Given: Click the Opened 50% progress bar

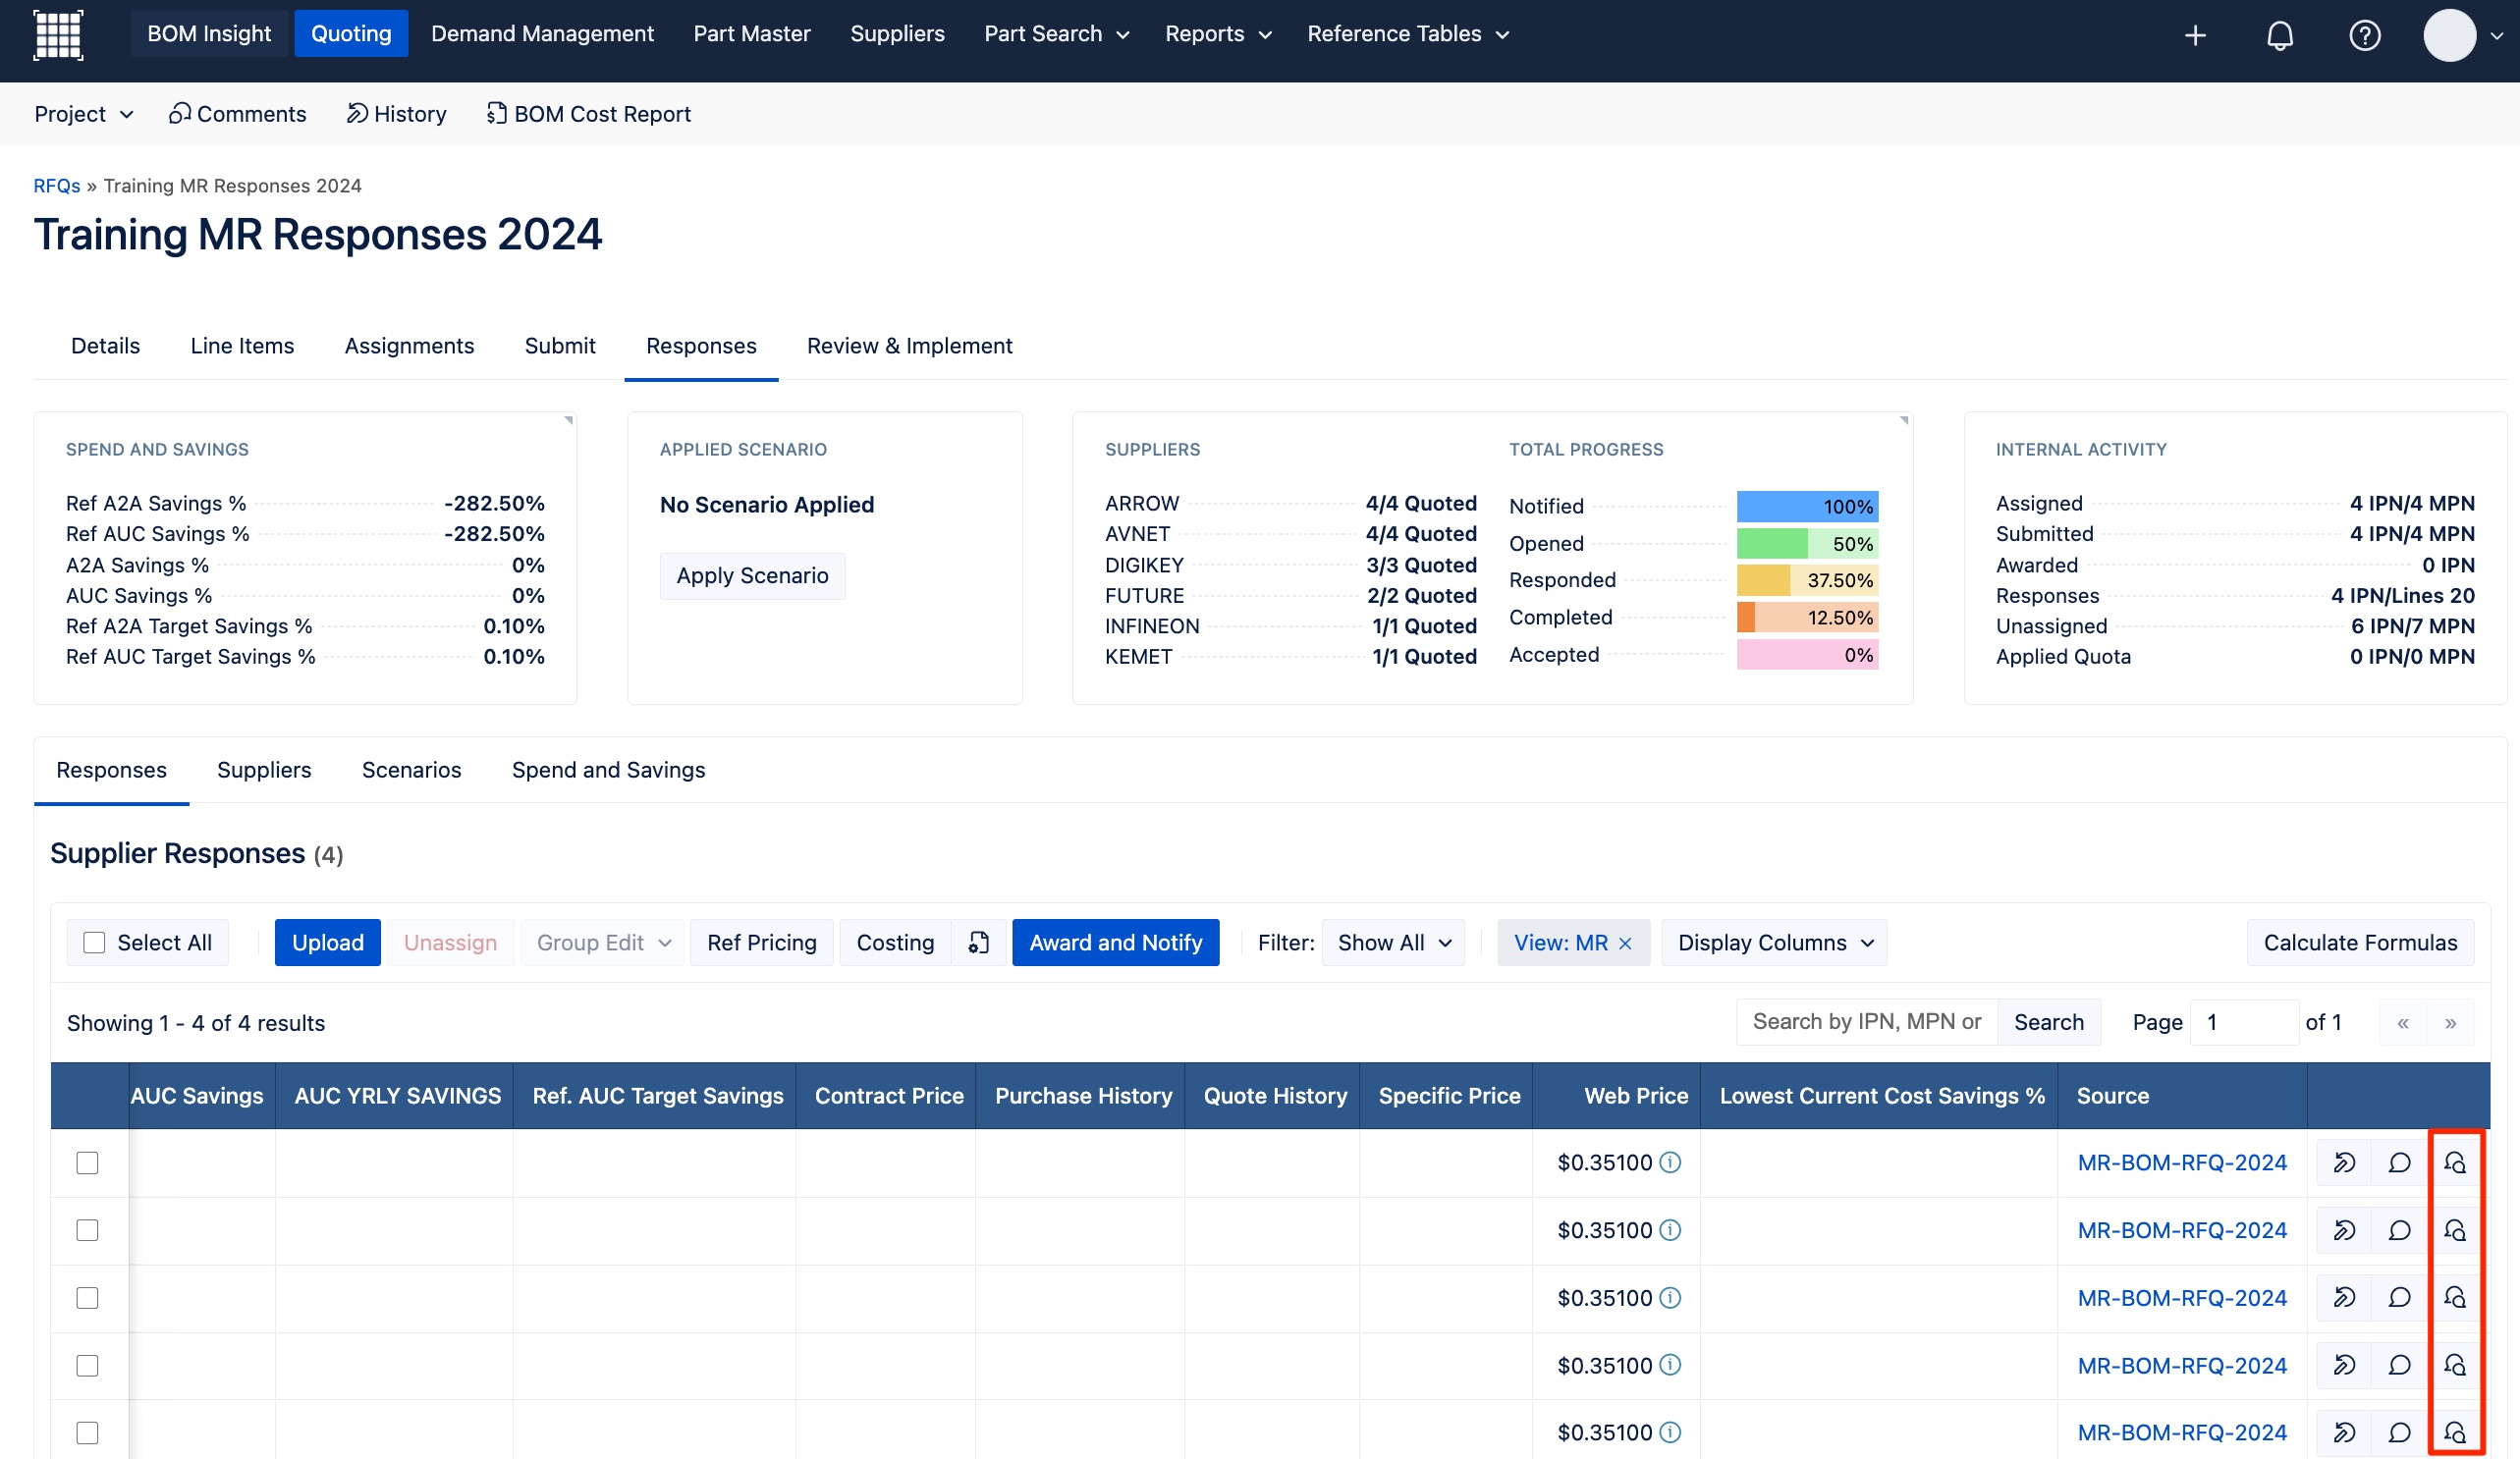Looking at the screenshot, I should coord(1807,544).
